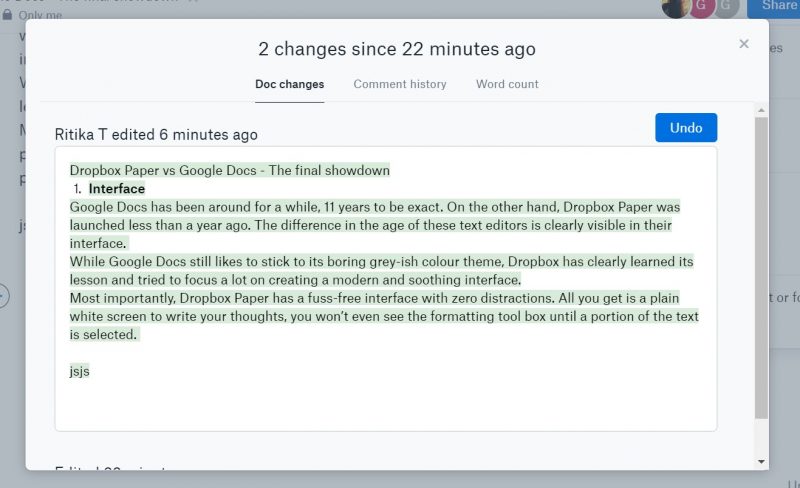The width and height of the screenshot is (800, 488).
Task: Click the scroll up arrow in dialog
Action: click(x=761, y=110)
